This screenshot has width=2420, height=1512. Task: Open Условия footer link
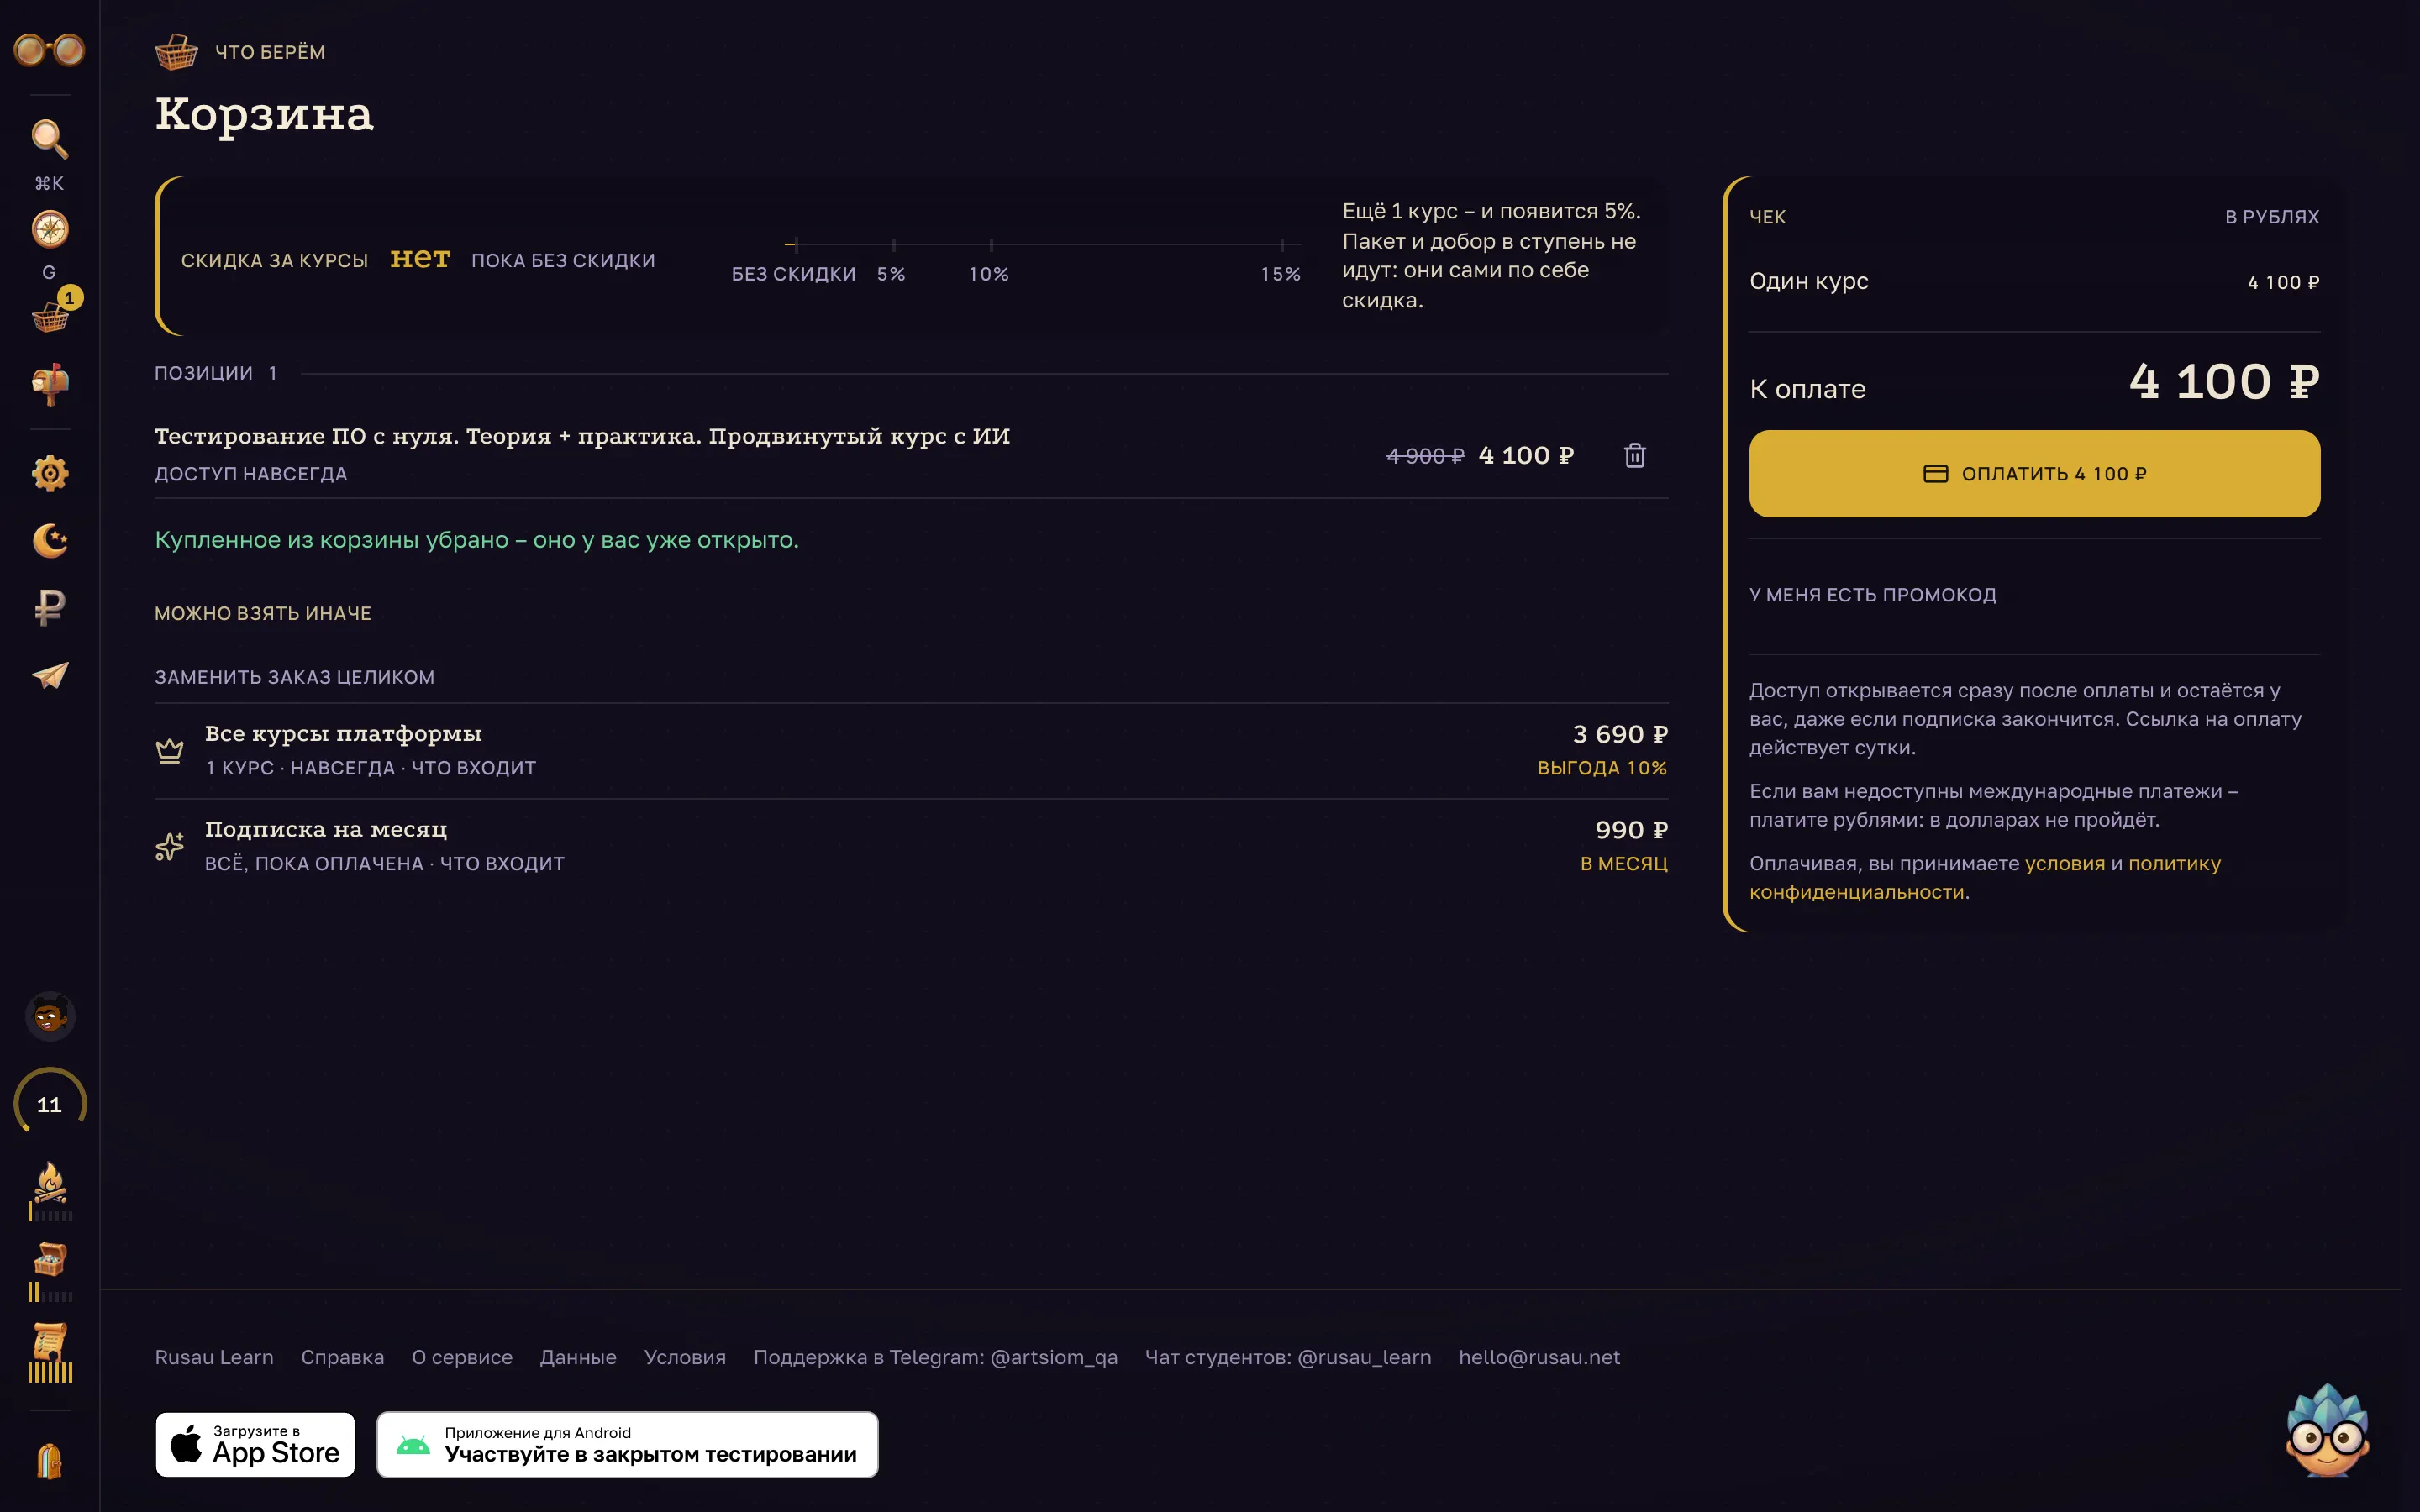pyautogui.click(x=685, y=1357)
